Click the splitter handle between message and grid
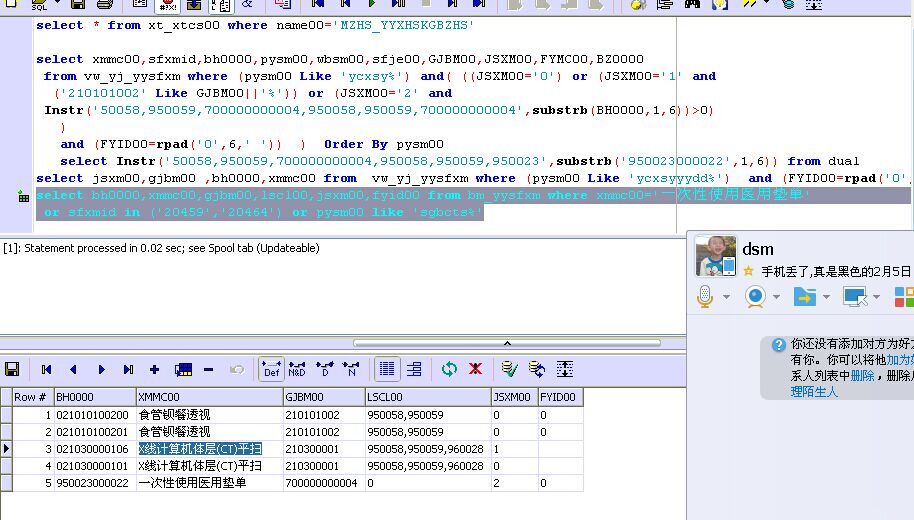Viewport: 914px width, 520px height. click(x=507, y=343)
